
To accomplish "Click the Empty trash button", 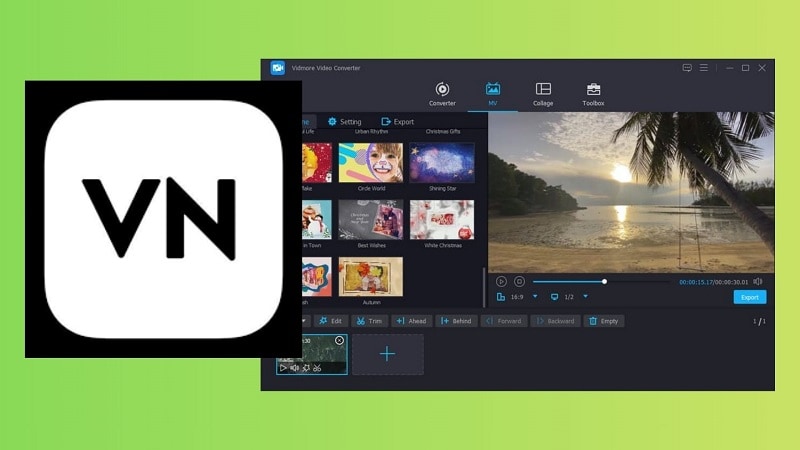I will point(604,321).
